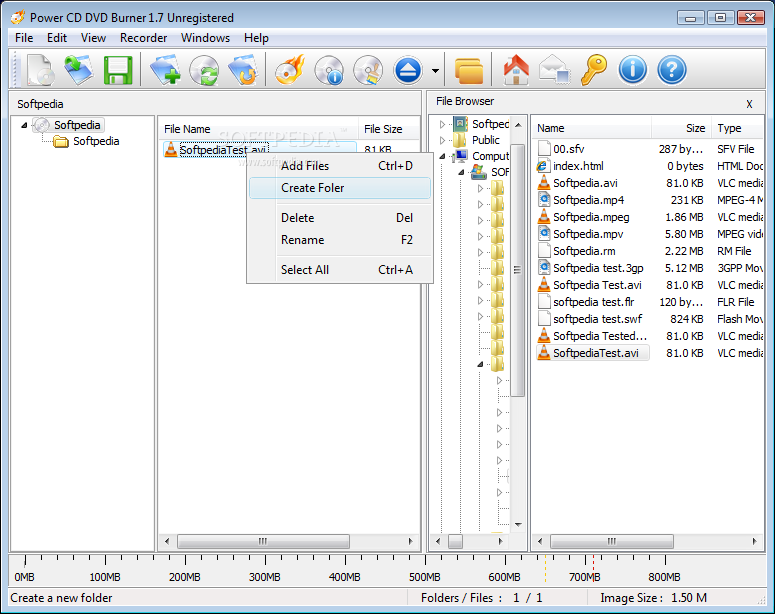The height and width of the screenshot is (614, 775).
Task: Click the Erase disc brush icon
Action: (368, 70)
